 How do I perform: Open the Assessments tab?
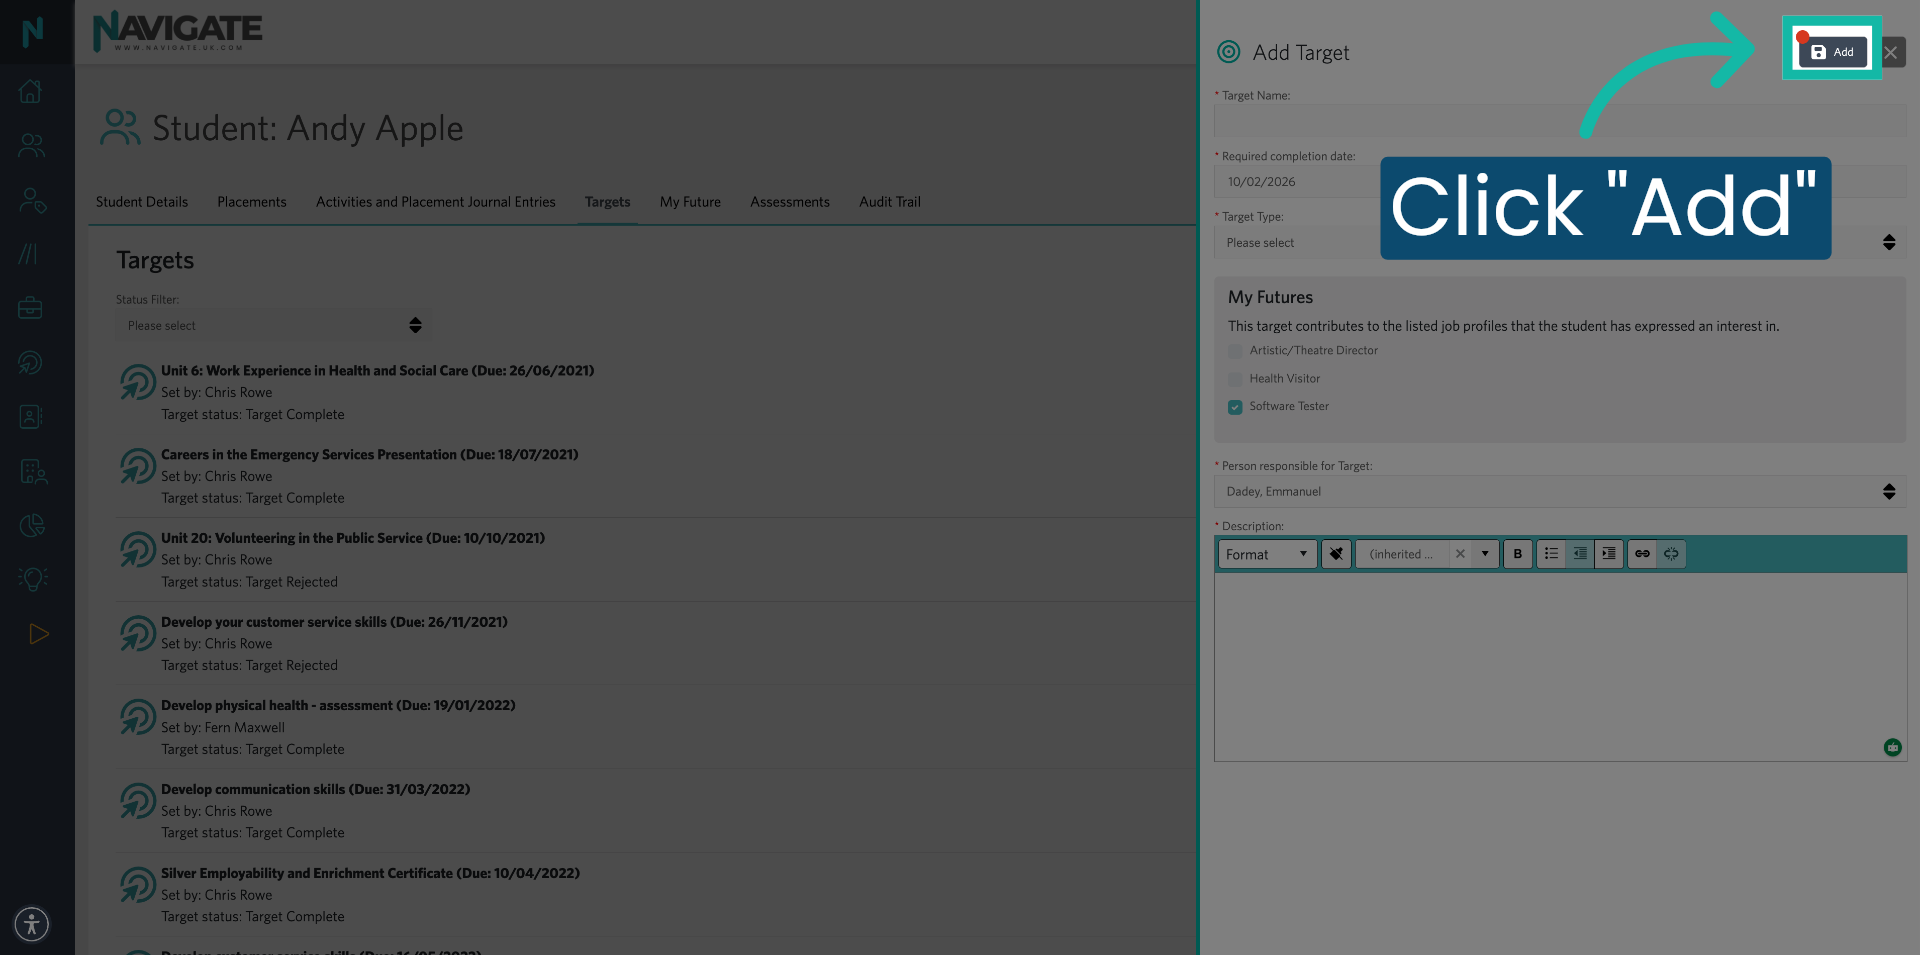pyautogui.click(x=790, y=202)
